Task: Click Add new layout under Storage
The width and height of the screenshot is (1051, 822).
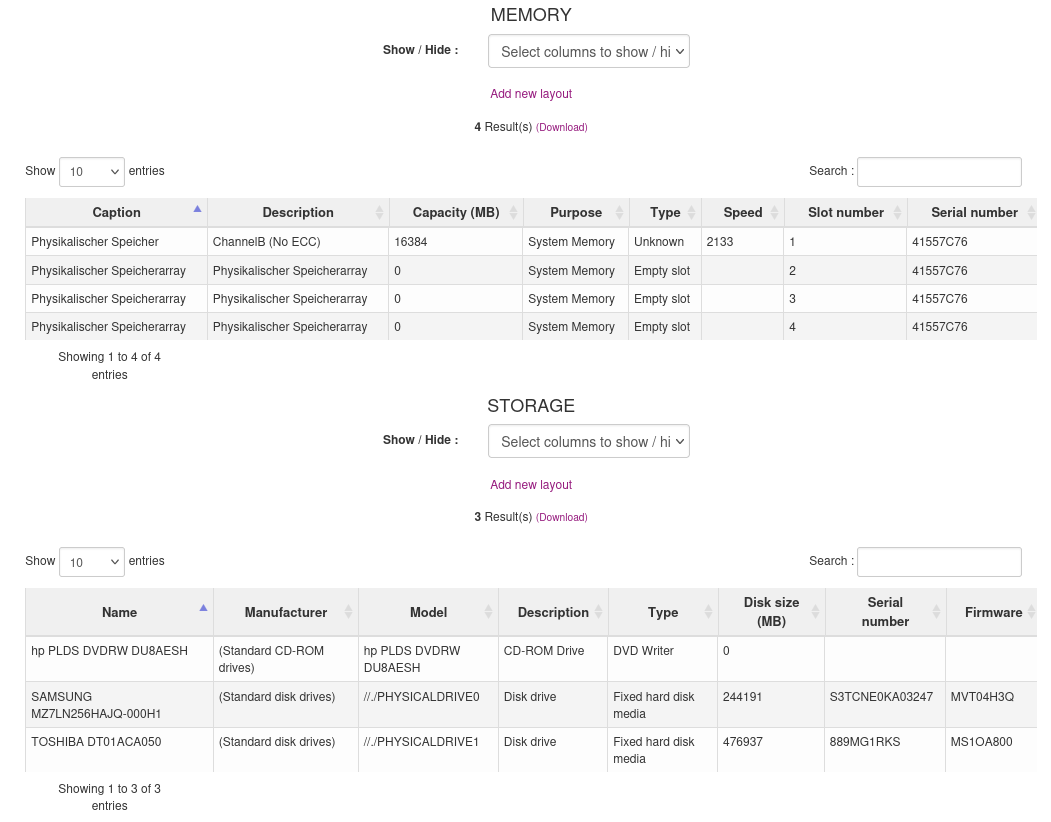Action: [x=531, y=485]
